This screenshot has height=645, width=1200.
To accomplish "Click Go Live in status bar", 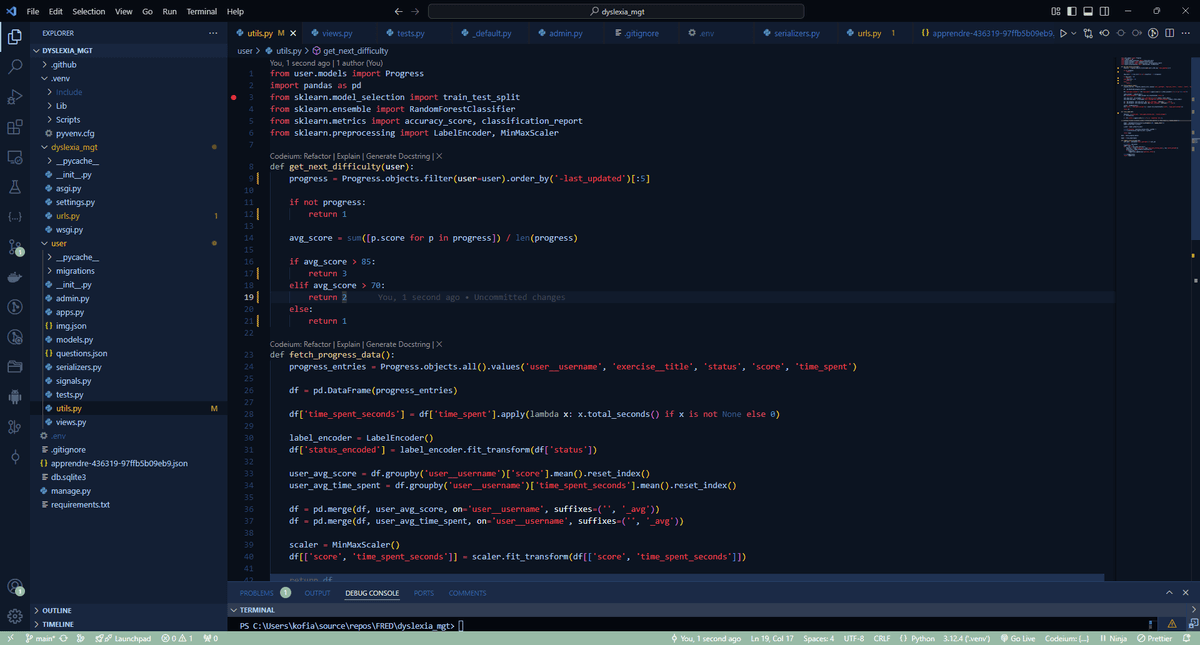I will [x=1016, y=638].
